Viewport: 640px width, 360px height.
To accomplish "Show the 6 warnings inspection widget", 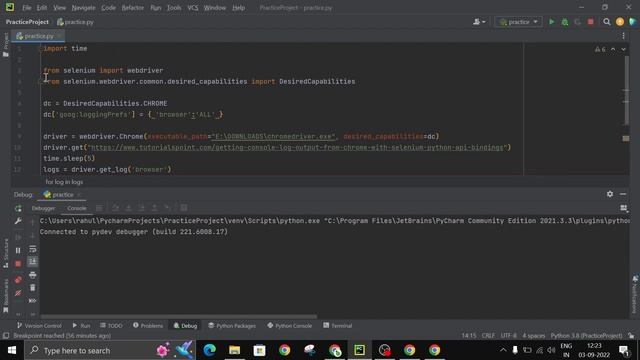I will 600,49.
